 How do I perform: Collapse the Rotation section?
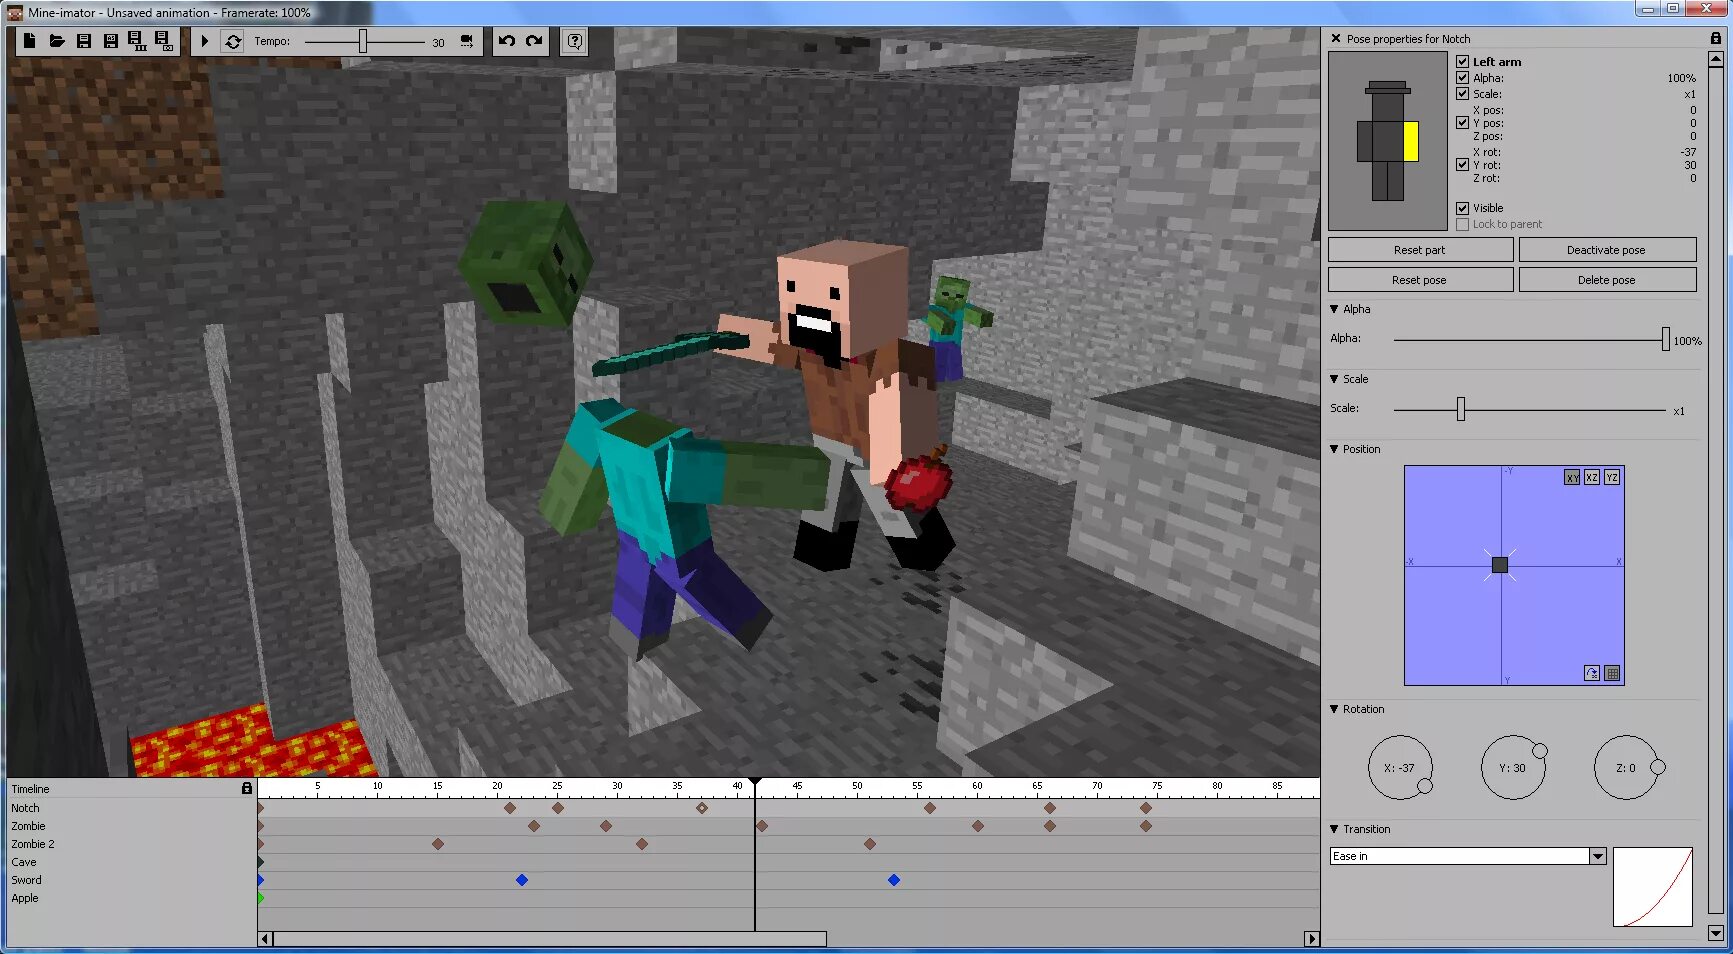pyautogui.click(x=1334, y=709)
